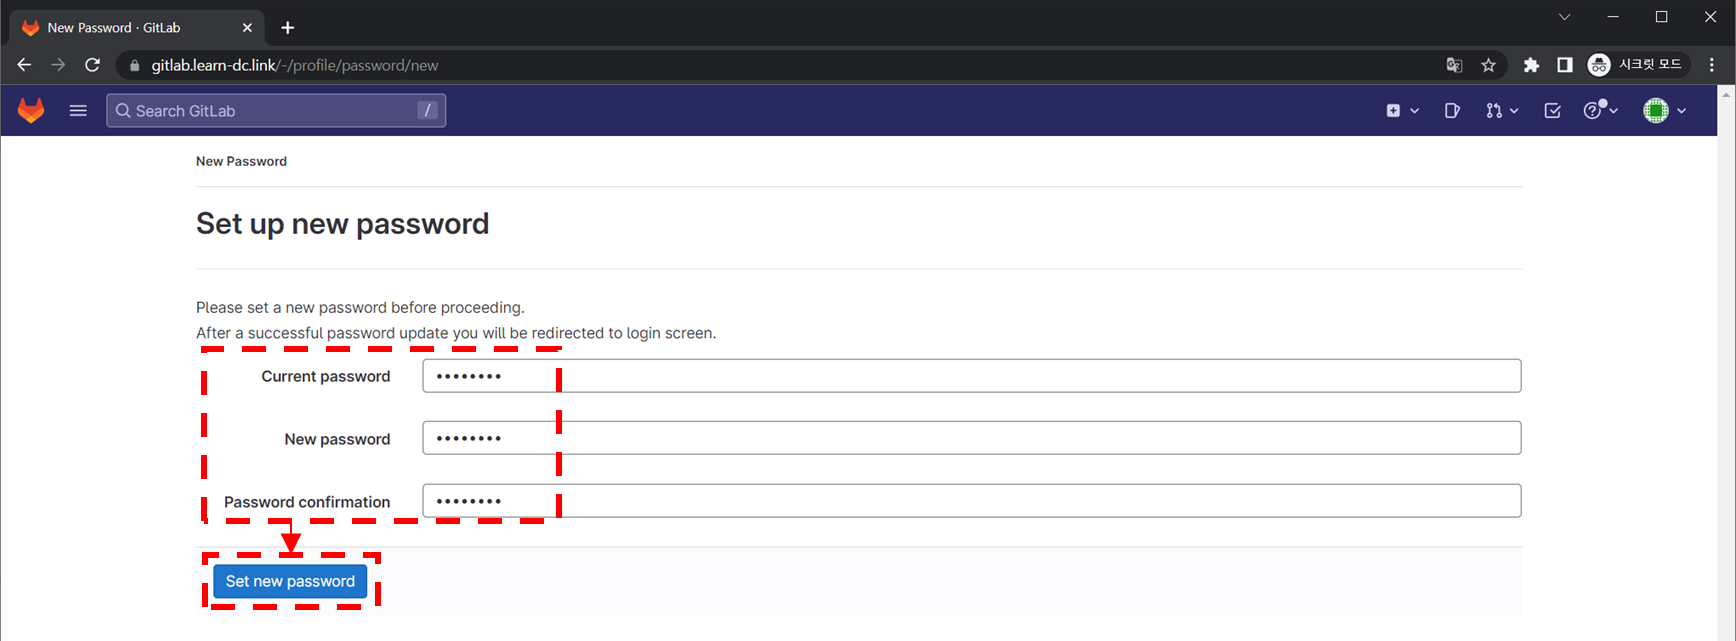Bookmark page with the star icon
The height and width of the screenshot is (641, 1736).
click(x=1488, y=65)
